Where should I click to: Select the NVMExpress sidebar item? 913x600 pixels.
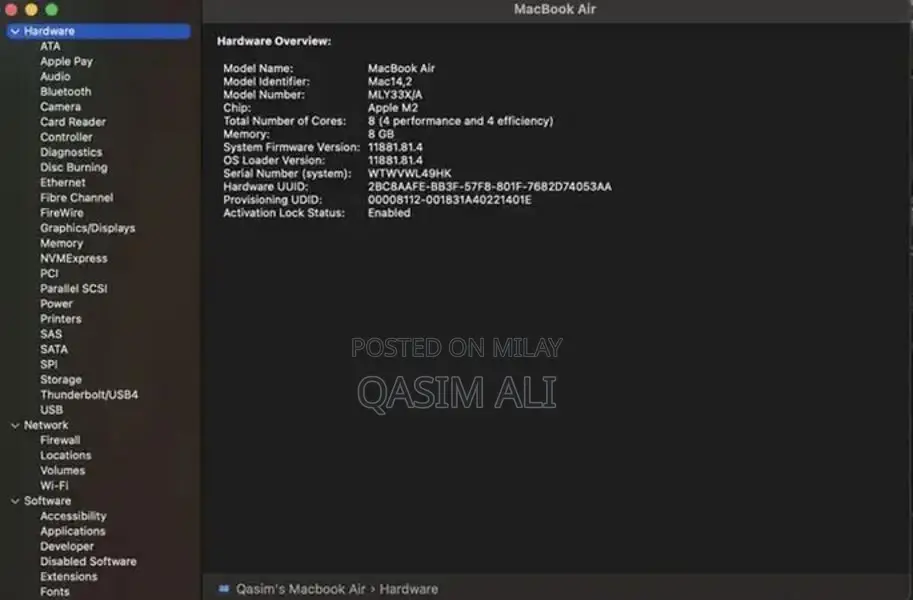73,258
